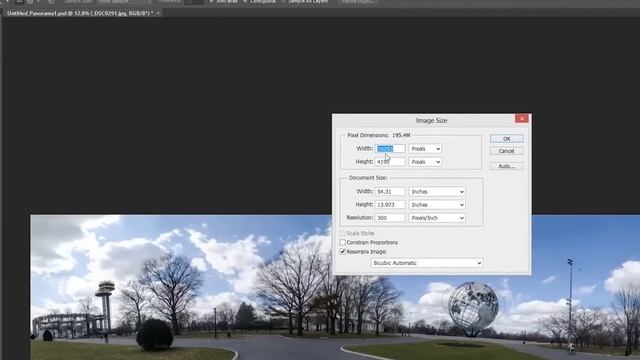Open the Bicubic Automatic resampling dropdown
Viewport: 640px width, 360px height.
(427, 263)
